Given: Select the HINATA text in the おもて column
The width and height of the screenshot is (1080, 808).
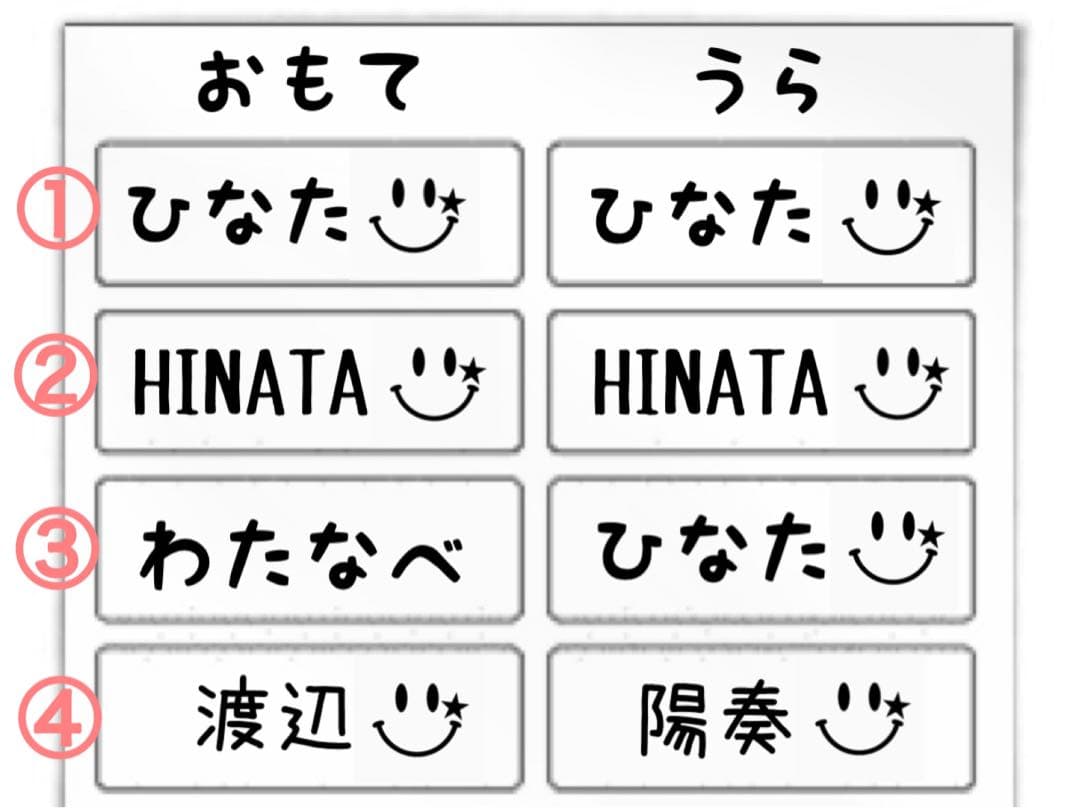Looking at the screenshot, I should coord(251,383).
